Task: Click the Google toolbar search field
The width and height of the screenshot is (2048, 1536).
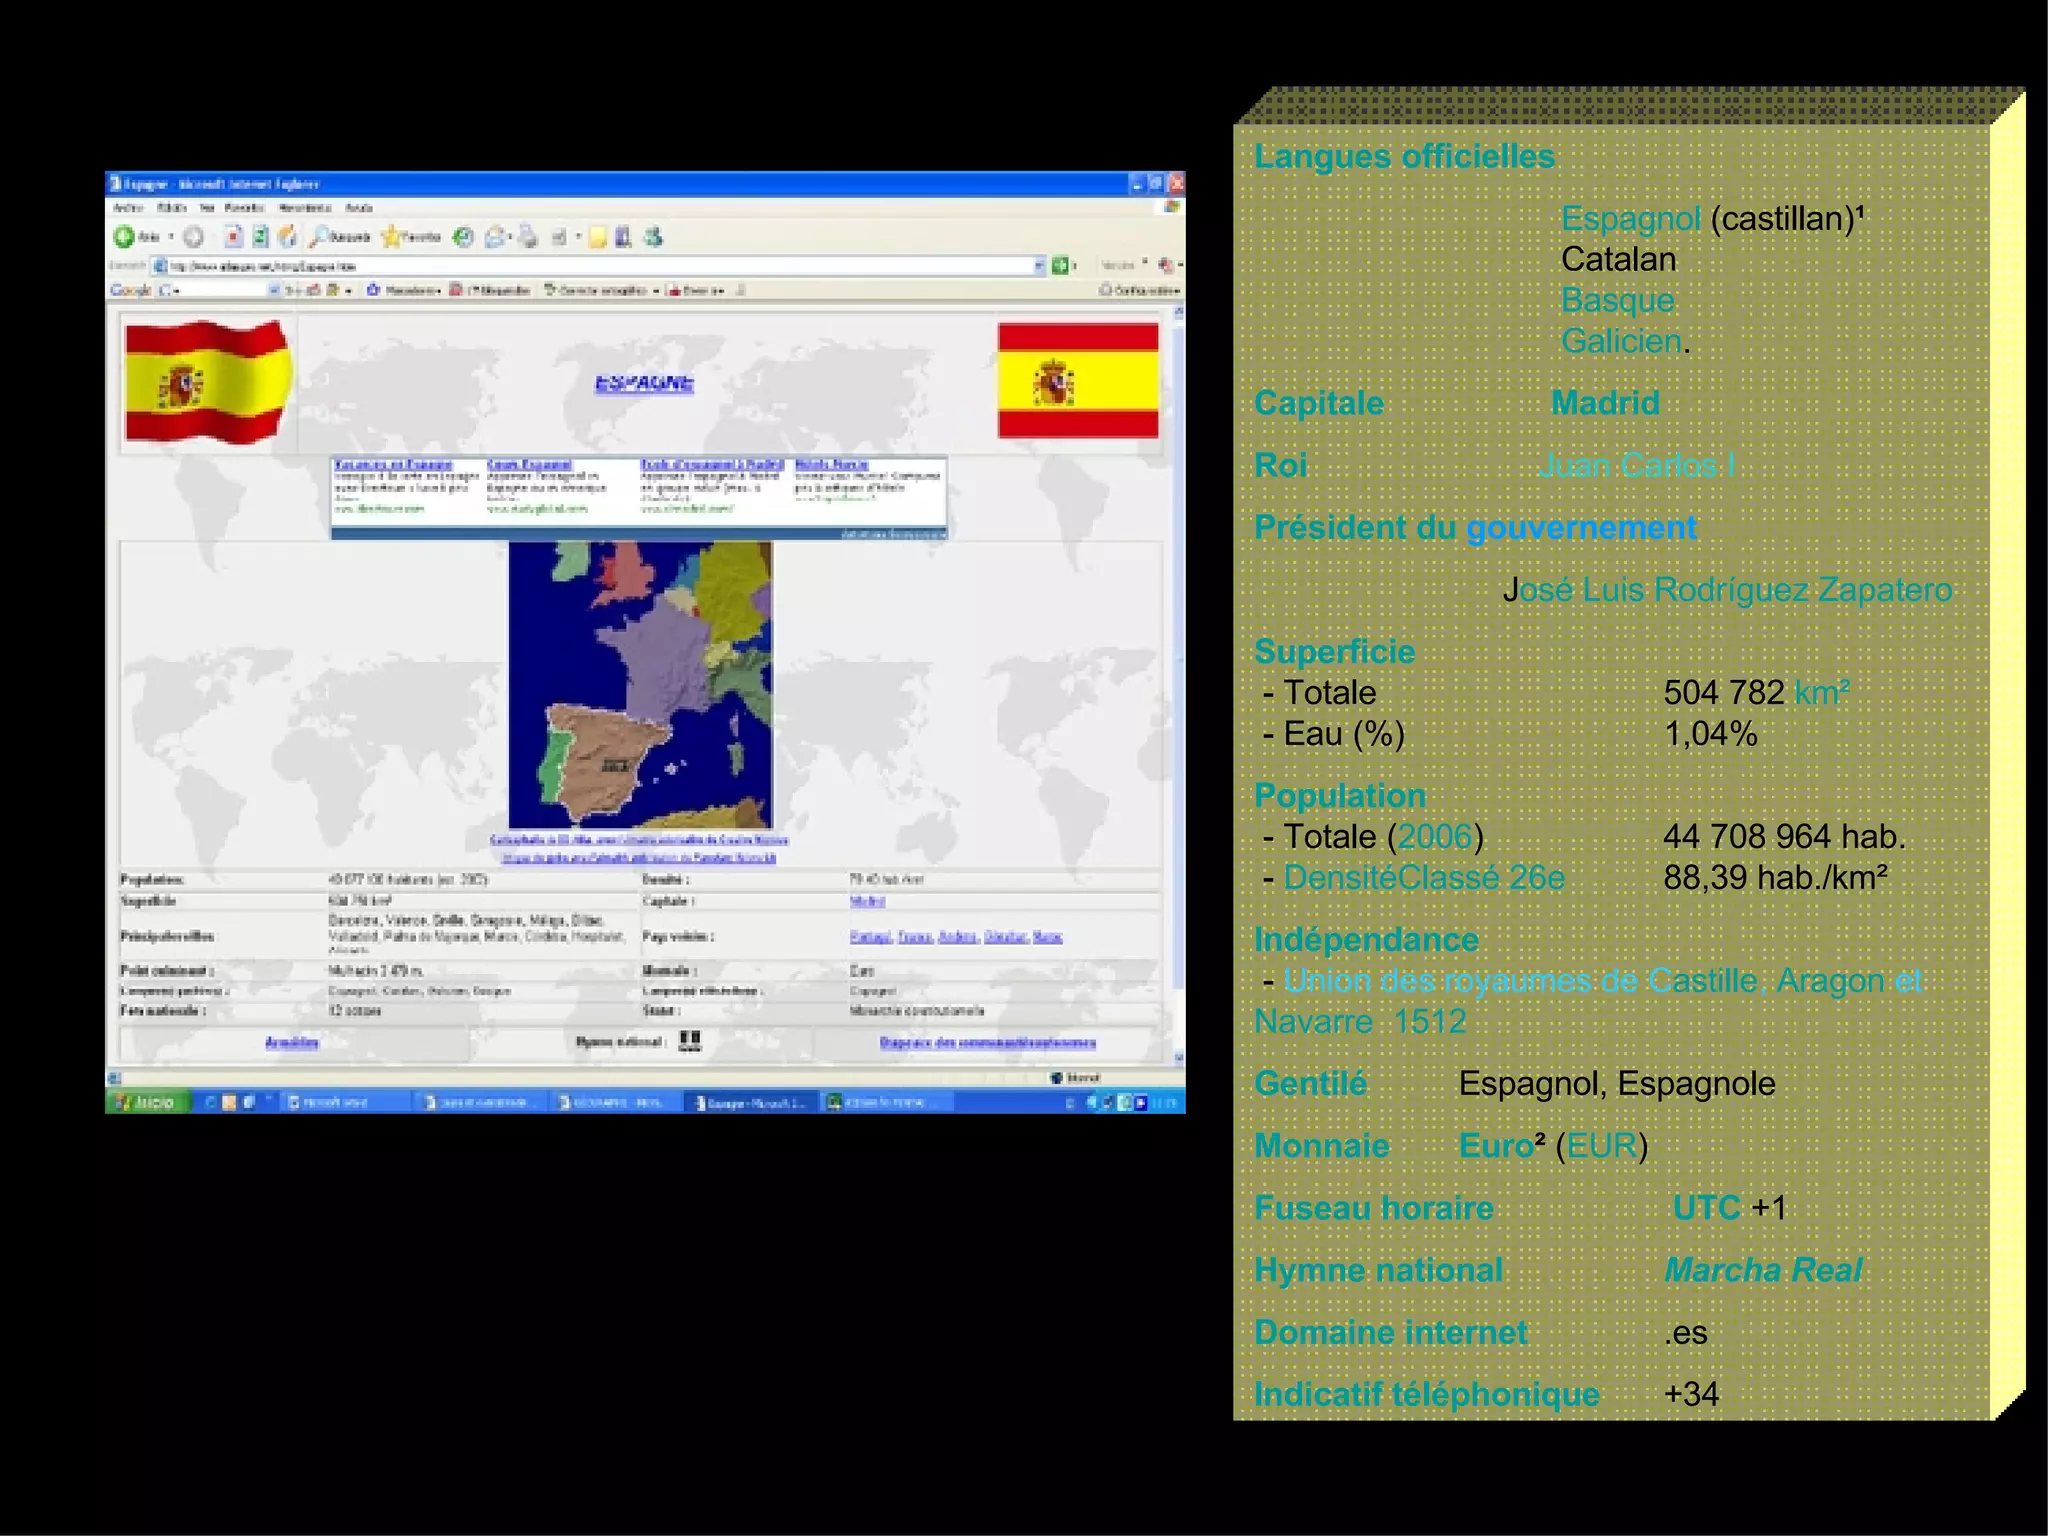Action: 222,290
